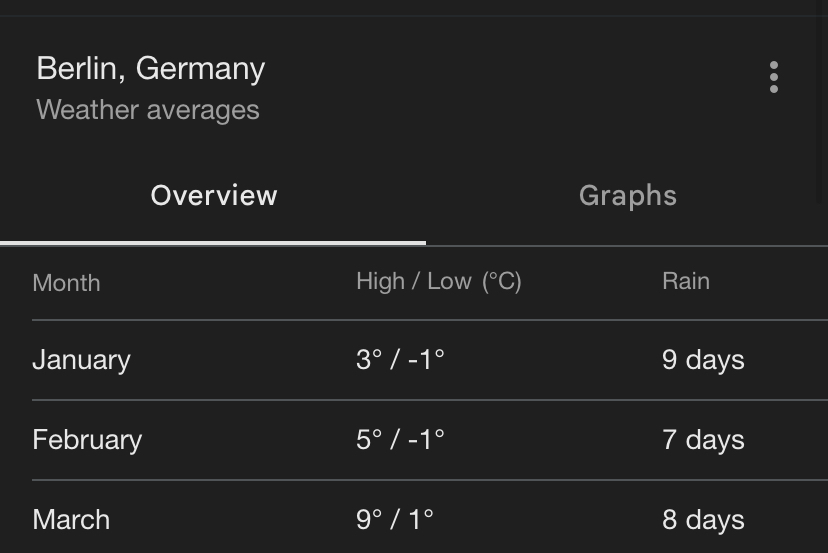Viewport: 828px width, 553px height.
Task: Click the white underline beneath Overview
Action: pyautogui.click(x=213, y=242)
